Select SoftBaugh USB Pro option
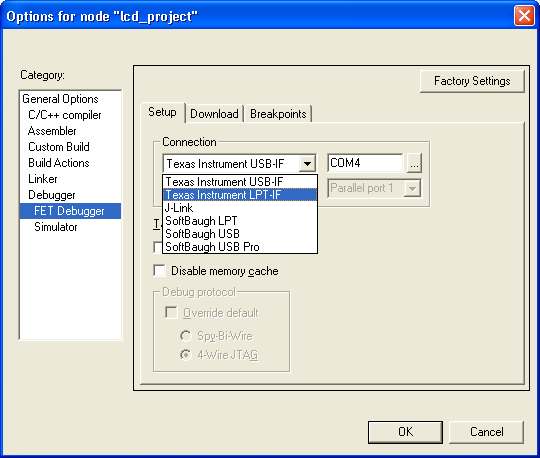This screenshot has width=540, height=458. 240,247
